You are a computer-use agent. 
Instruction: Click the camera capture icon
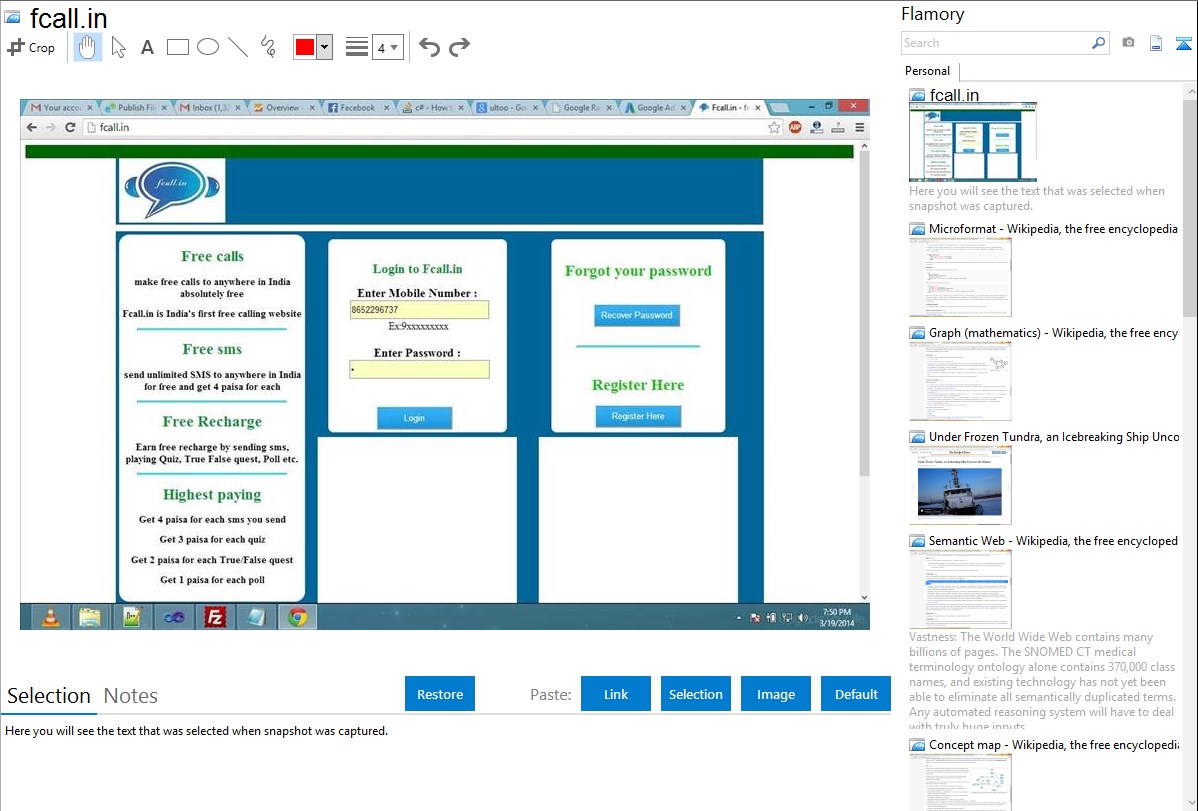tap(1128, 43)
